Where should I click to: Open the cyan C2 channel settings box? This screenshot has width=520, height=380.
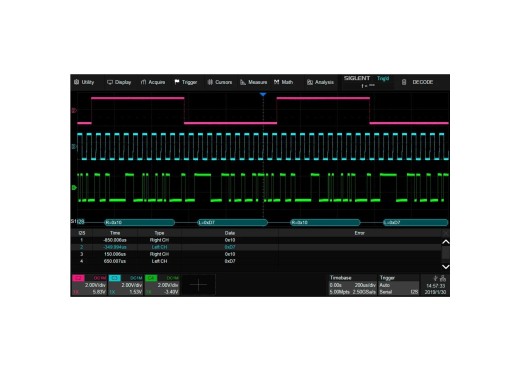pos(125,285)
